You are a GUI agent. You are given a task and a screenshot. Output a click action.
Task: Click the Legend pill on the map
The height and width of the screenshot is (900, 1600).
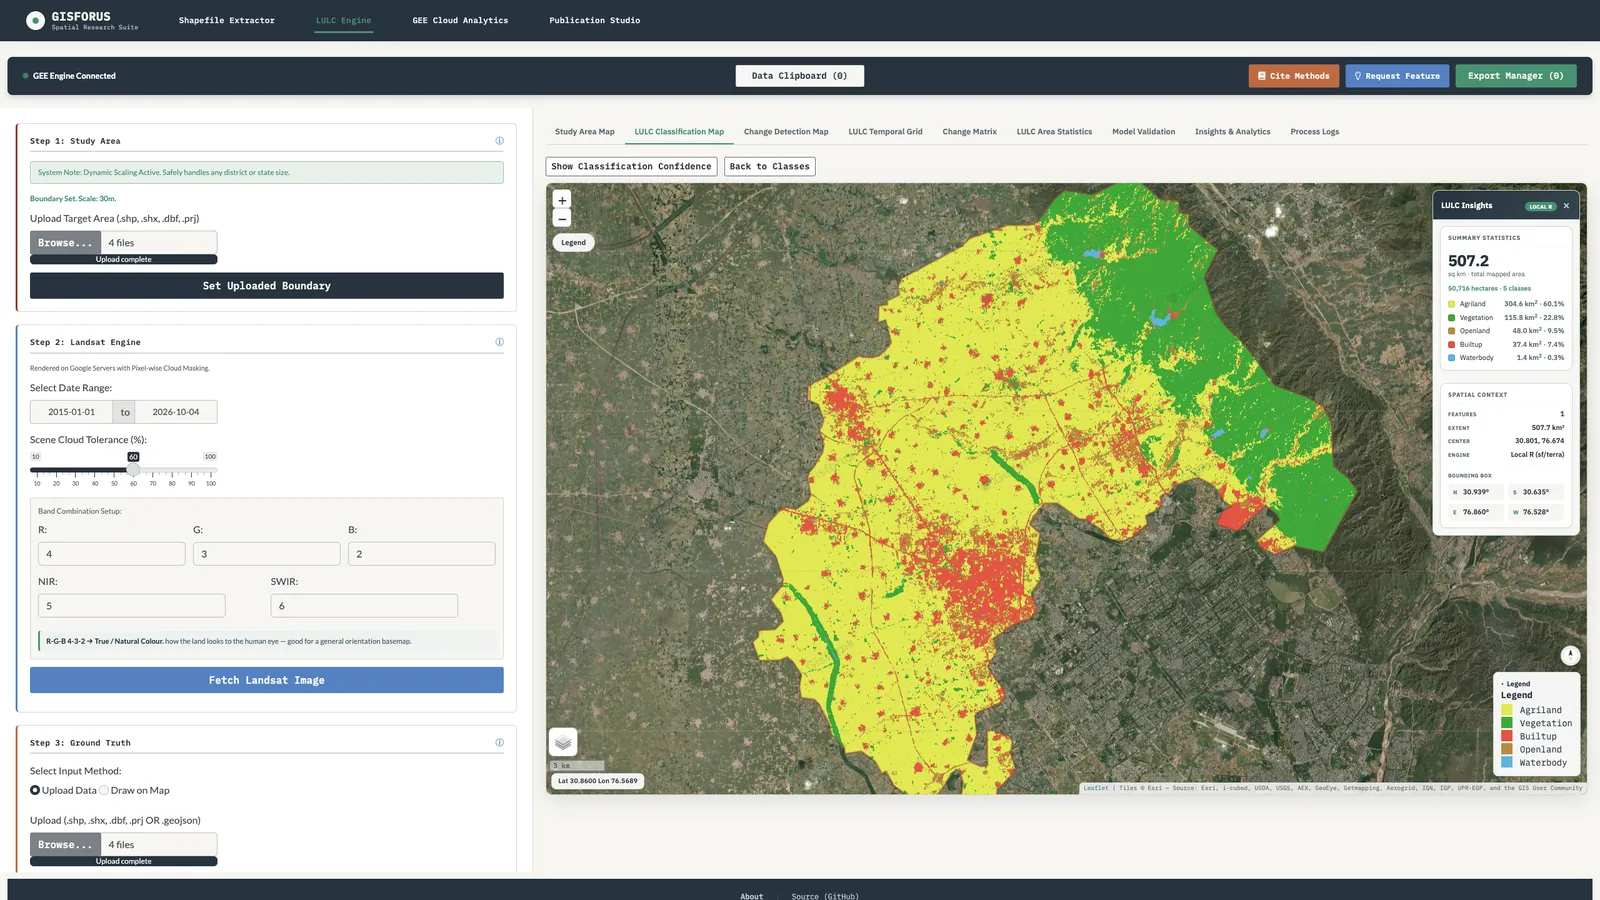point(573,242)
